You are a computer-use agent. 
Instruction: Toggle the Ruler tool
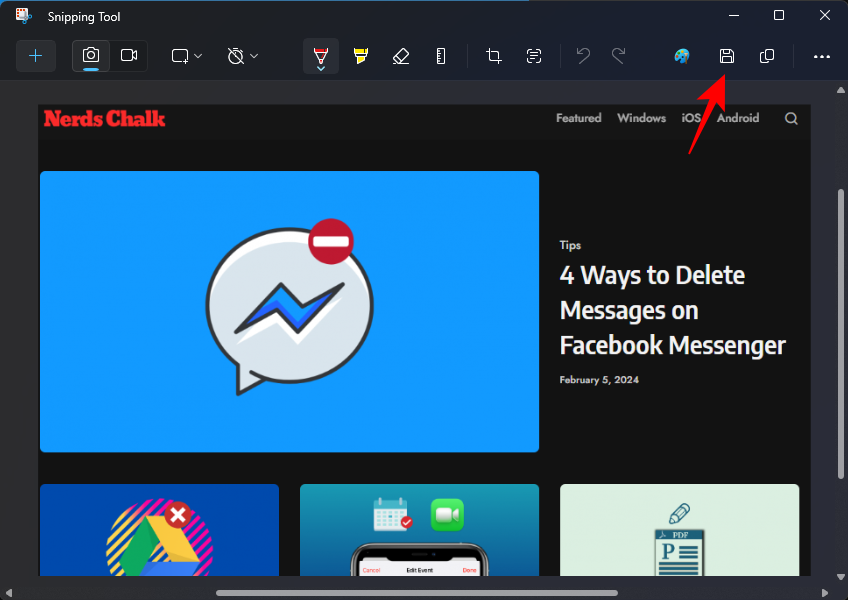click(x=441, y=56)
